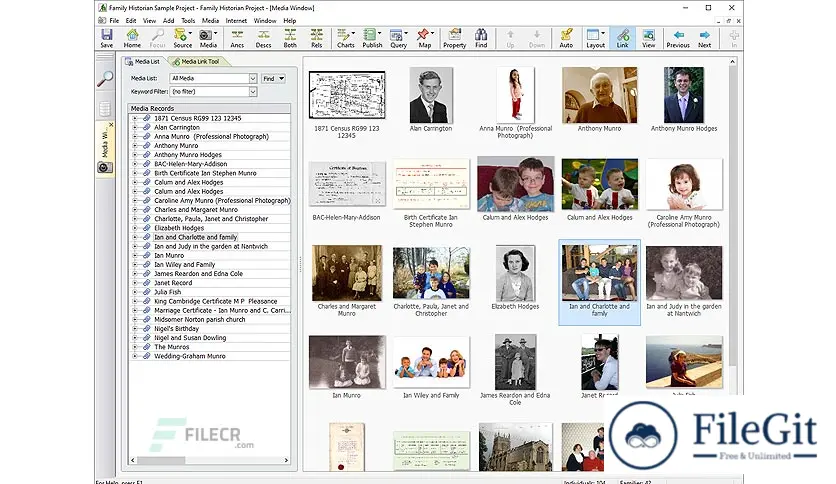836x484 pixels.
Task: Click the Find binoculars icon
Action: tap(481, 38)
